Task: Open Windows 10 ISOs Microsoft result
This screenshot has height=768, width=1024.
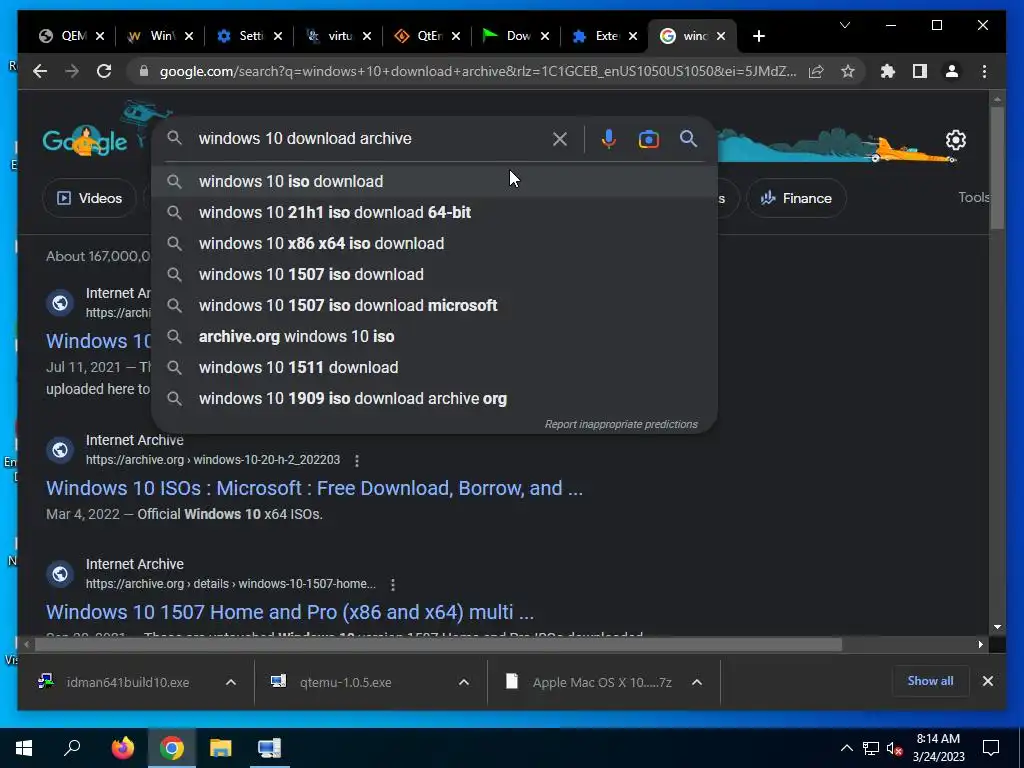Action: 314,488
